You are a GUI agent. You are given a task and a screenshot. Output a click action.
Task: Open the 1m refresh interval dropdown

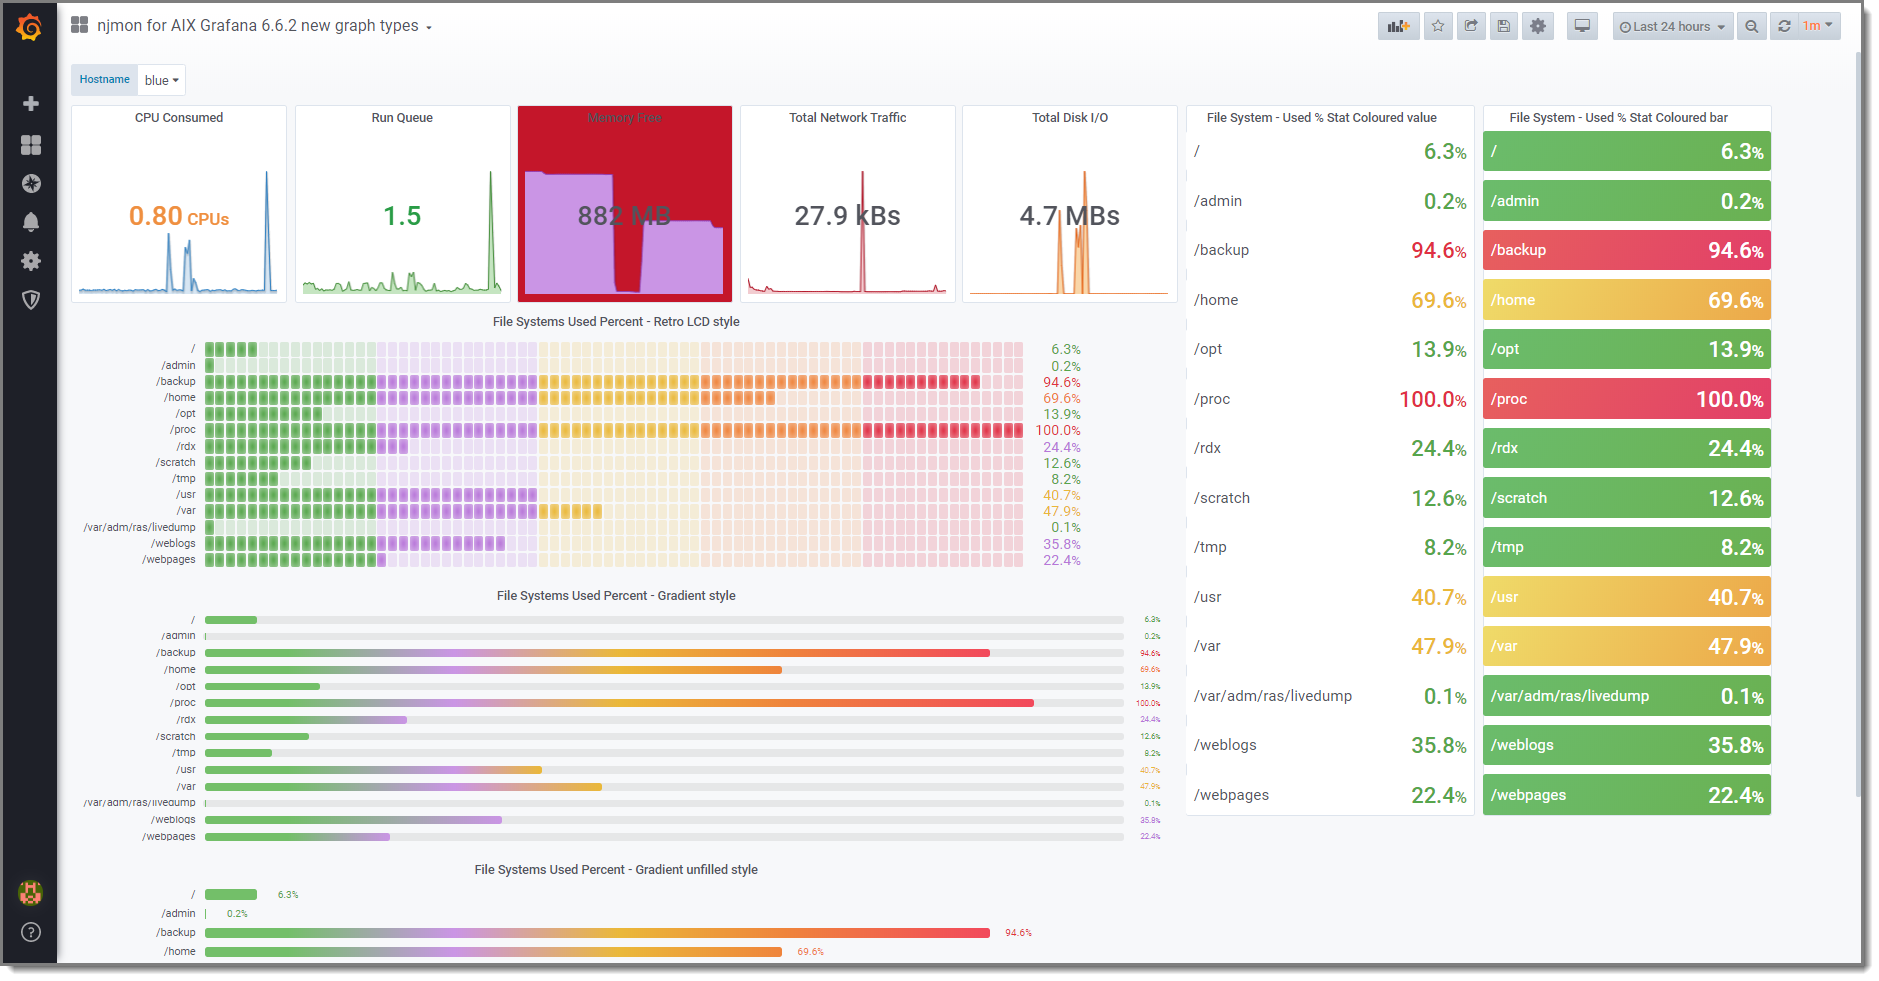1818,26
